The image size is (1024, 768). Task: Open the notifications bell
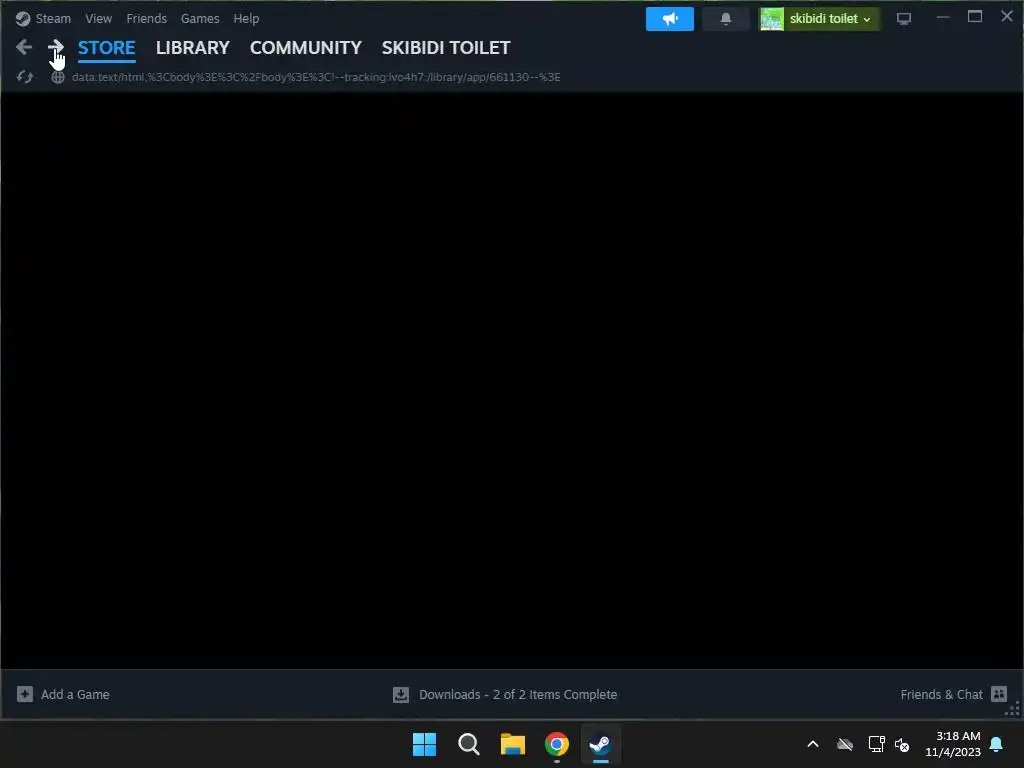726,19
